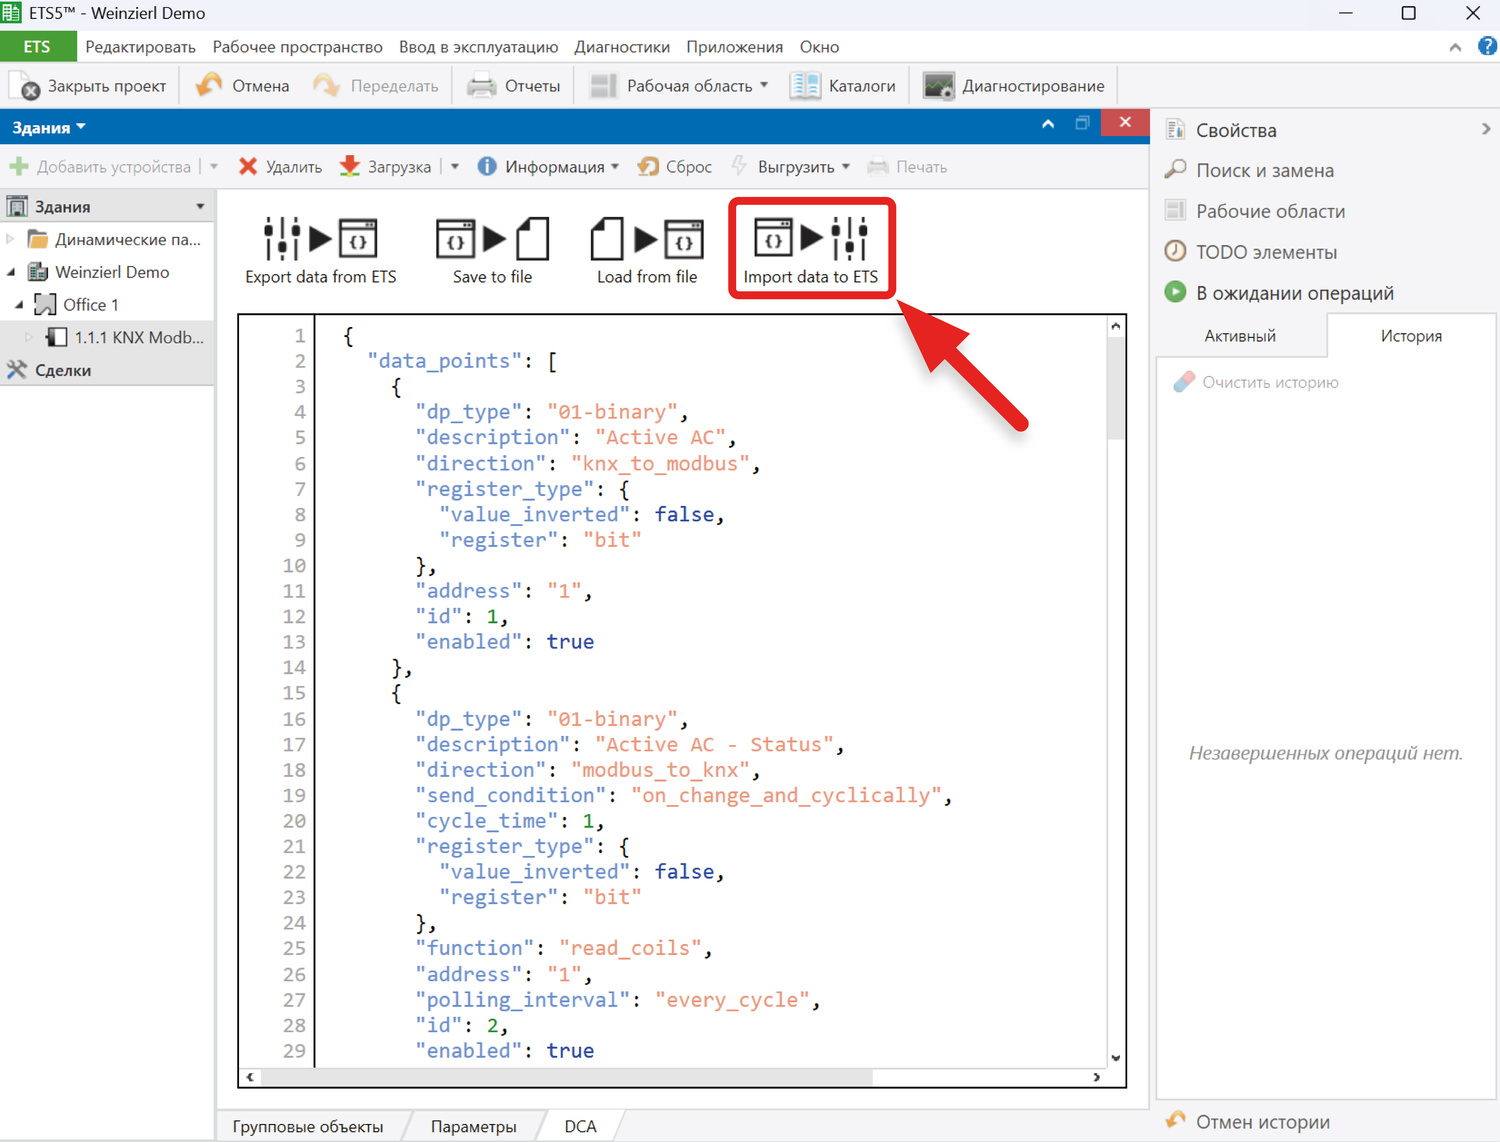Click the Export data from ETS icon
The width and height of the screenshot is (1500, 1142).
[x=320, y=240]
